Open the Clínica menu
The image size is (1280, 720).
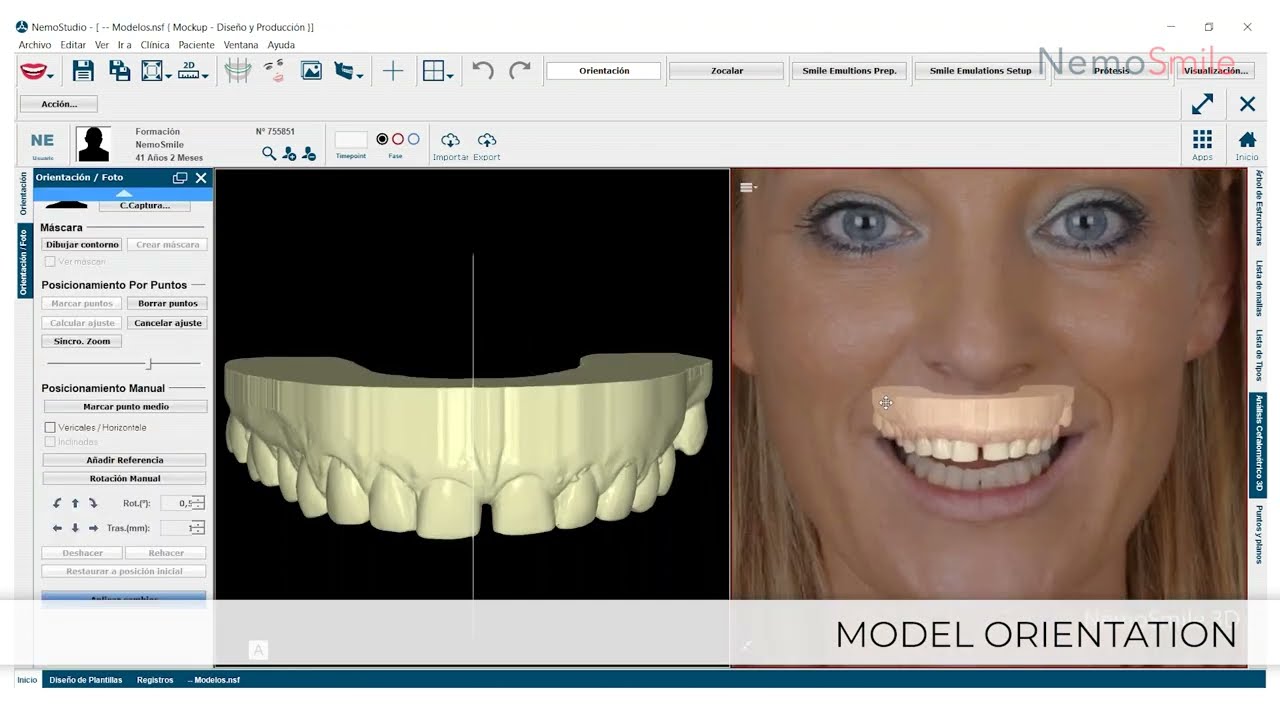click(155, 45)
